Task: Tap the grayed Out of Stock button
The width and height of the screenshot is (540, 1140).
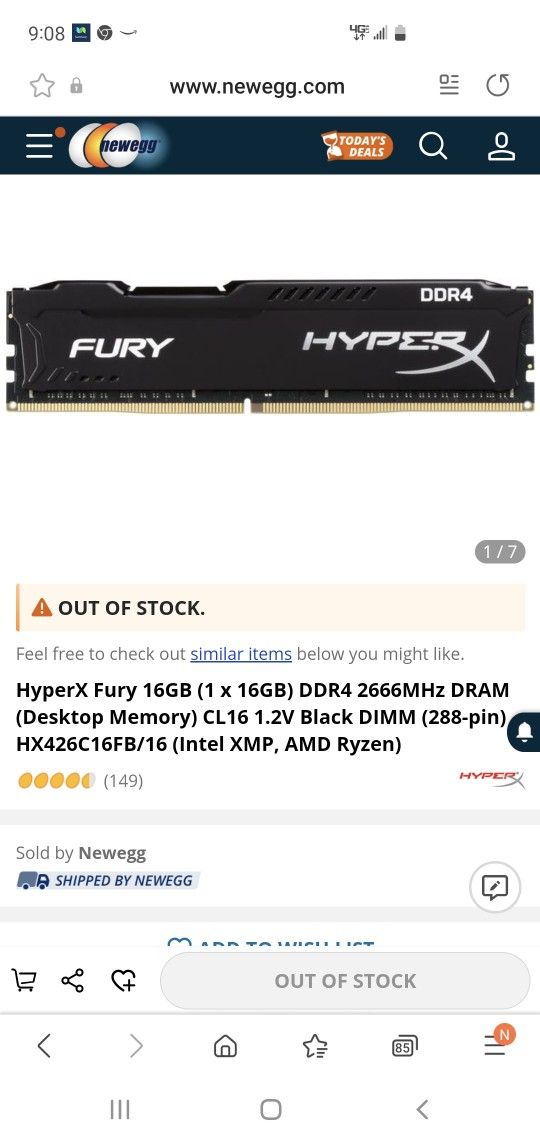Action: click(x=345, y=981)
